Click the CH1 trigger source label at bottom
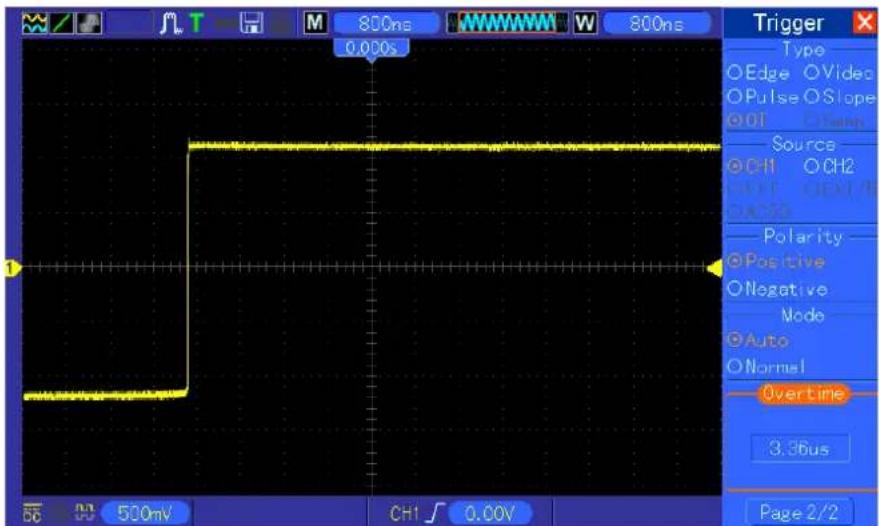This screenshot has width=879, height=526. [404, 513]
